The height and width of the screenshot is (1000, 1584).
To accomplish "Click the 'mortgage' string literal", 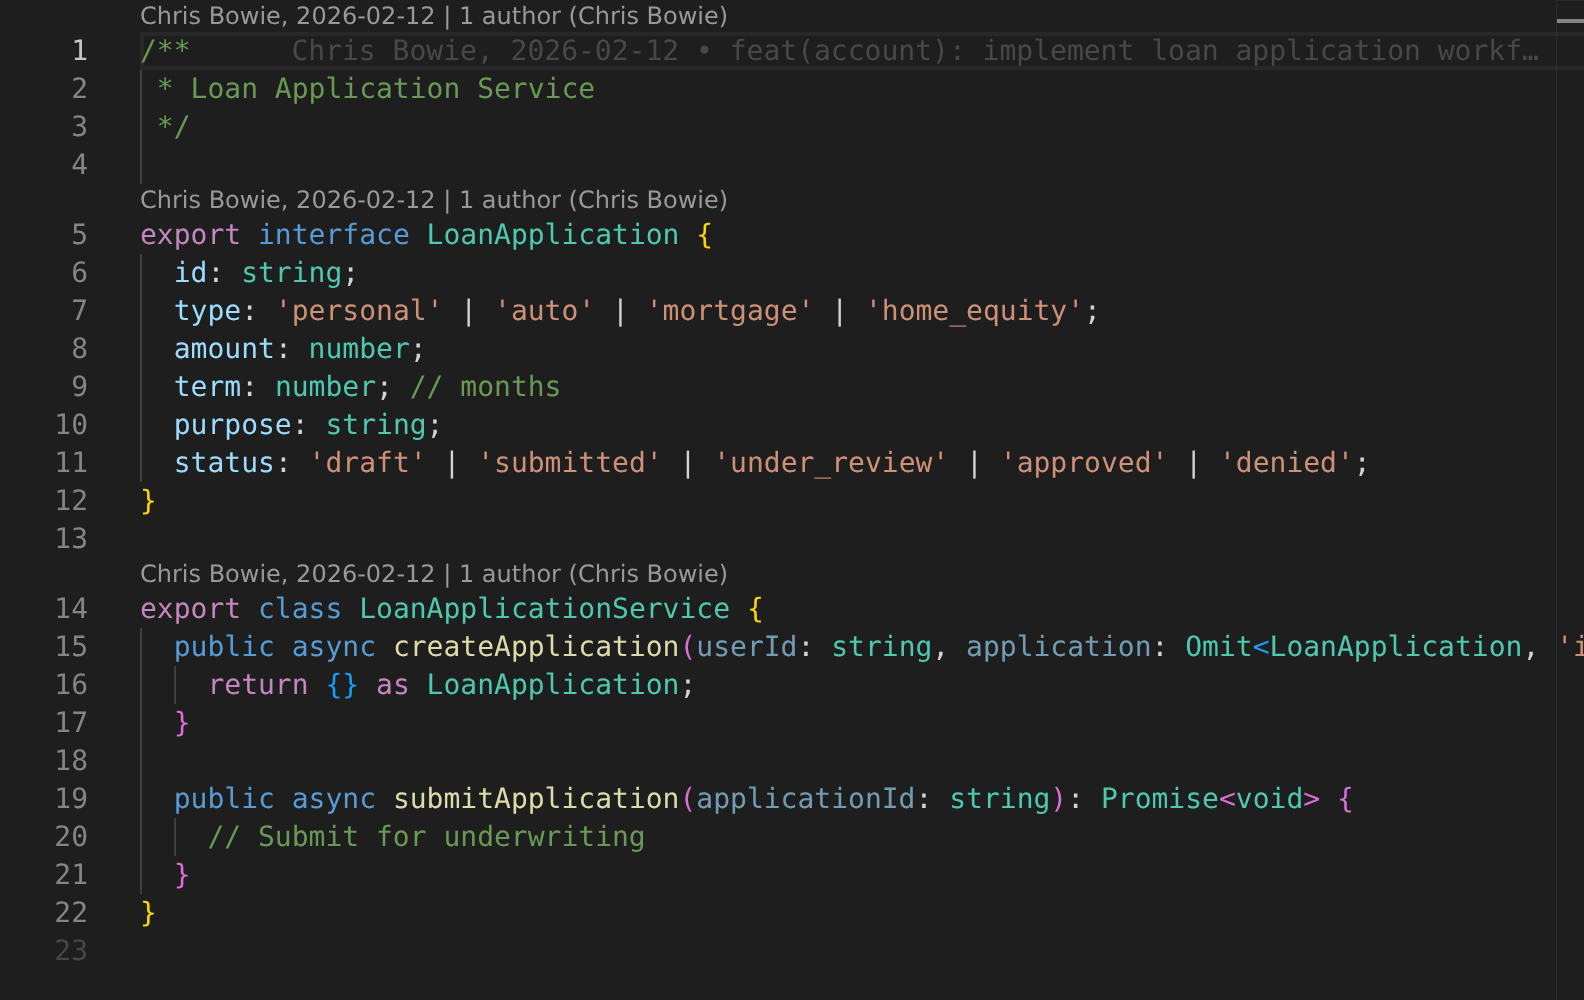I will [729, 311].
